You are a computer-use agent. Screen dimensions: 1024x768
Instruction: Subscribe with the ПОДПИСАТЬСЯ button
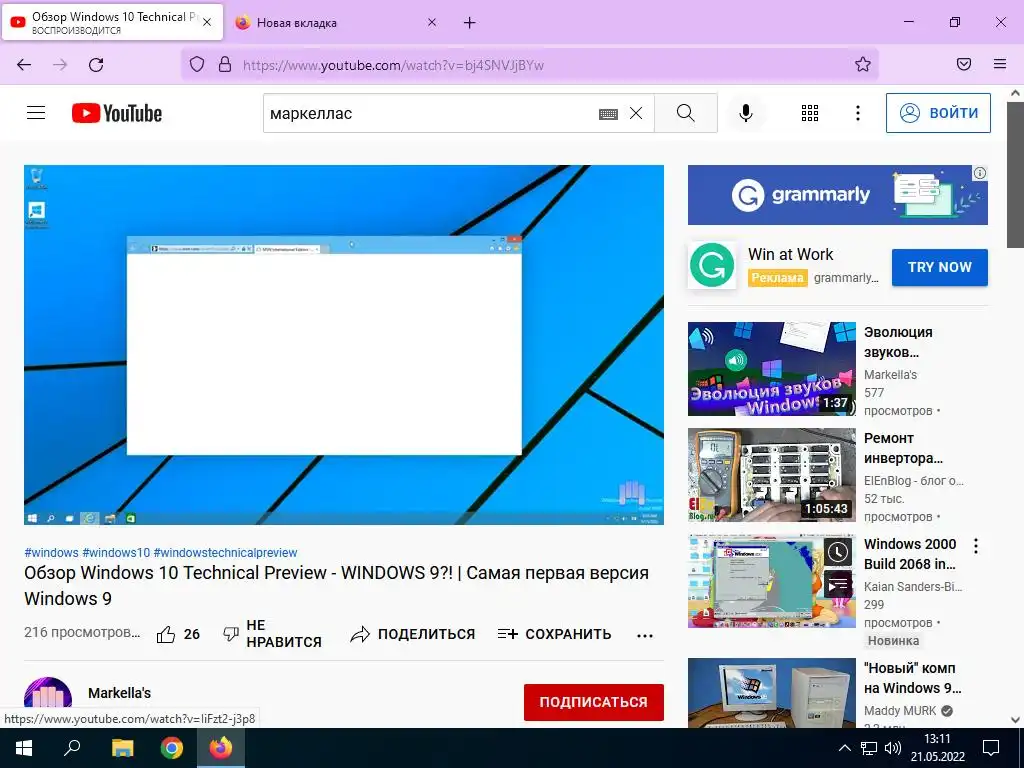594,702
